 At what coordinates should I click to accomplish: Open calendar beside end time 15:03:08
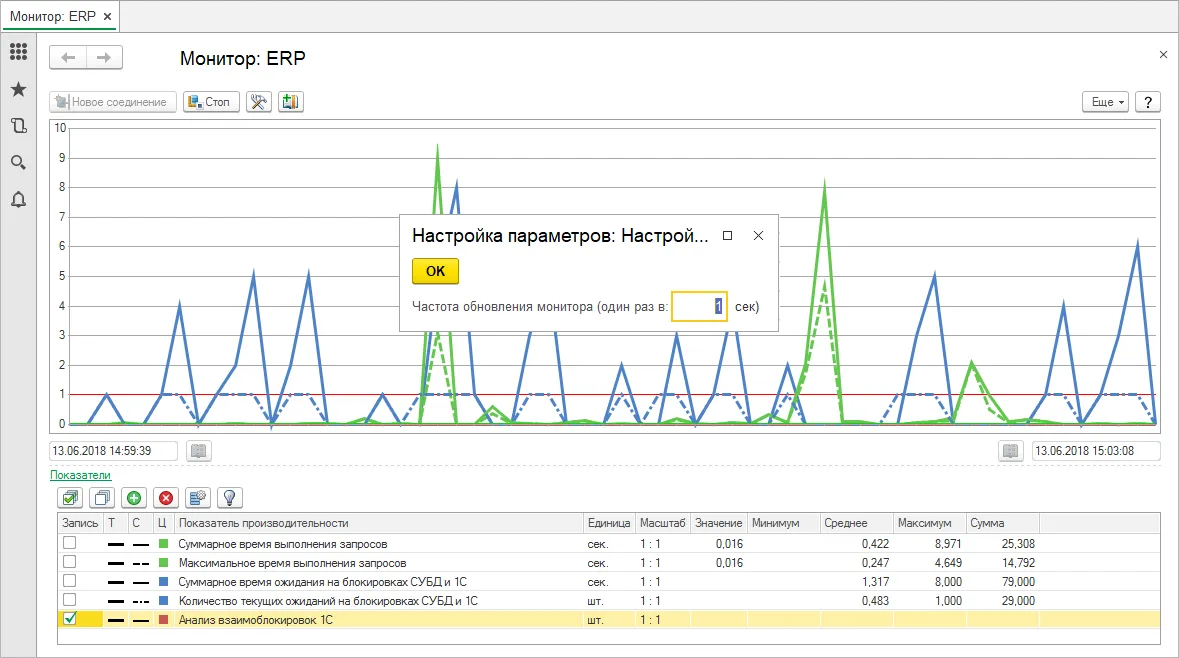point(1011,450)
